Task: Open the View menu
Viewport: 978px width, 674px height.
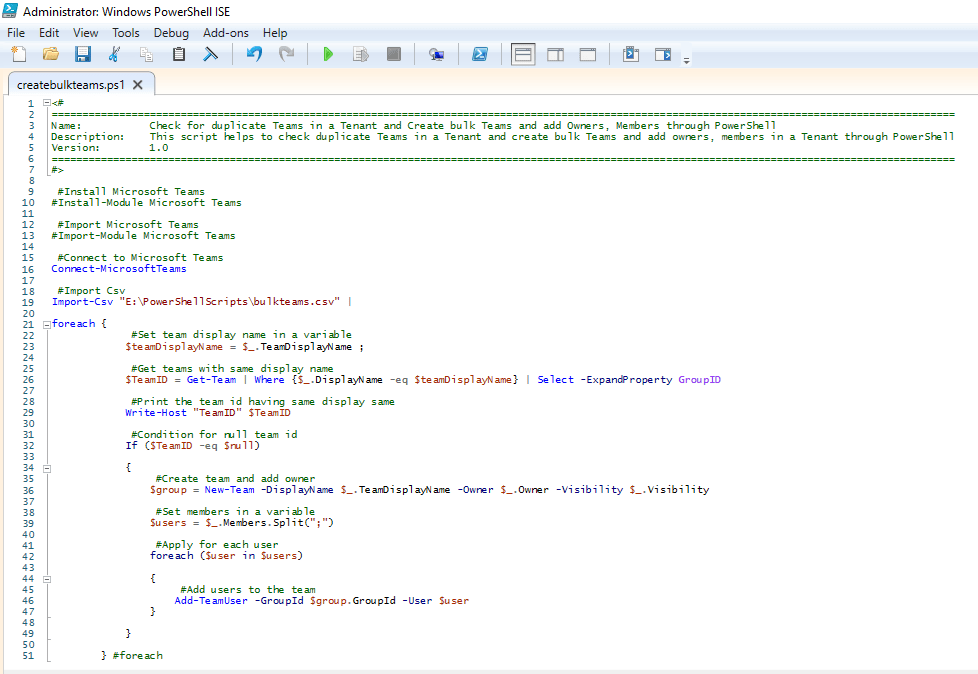Action: [85, 33]
